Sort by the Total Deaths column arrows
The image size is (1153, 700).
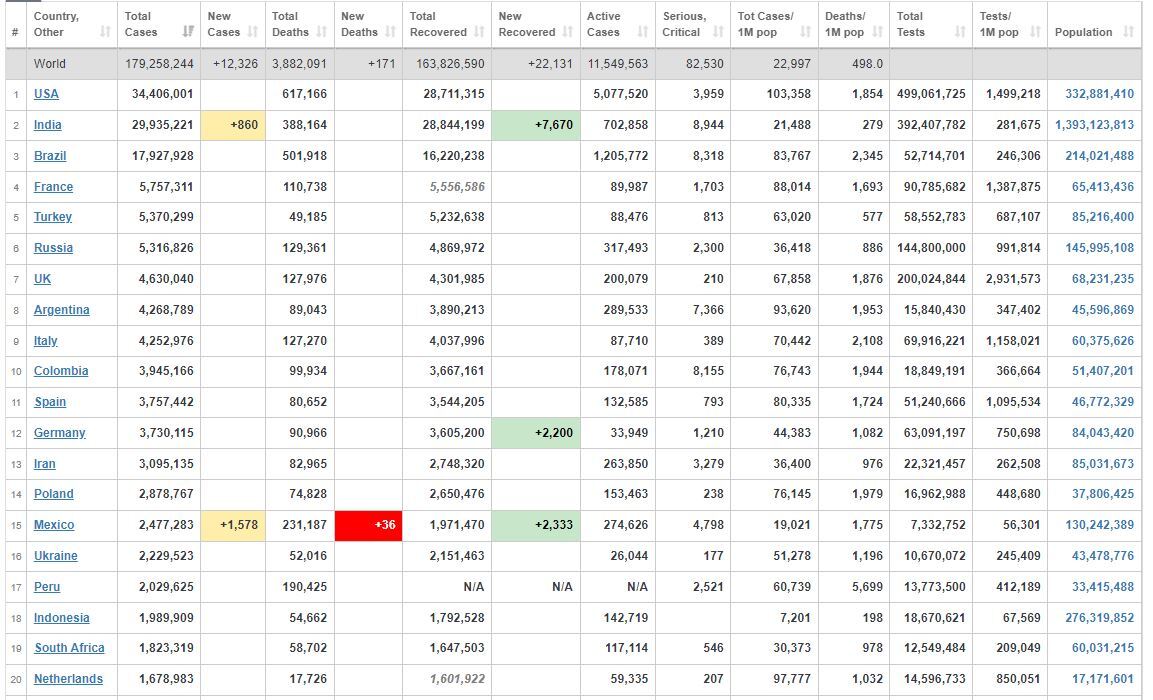321,32
